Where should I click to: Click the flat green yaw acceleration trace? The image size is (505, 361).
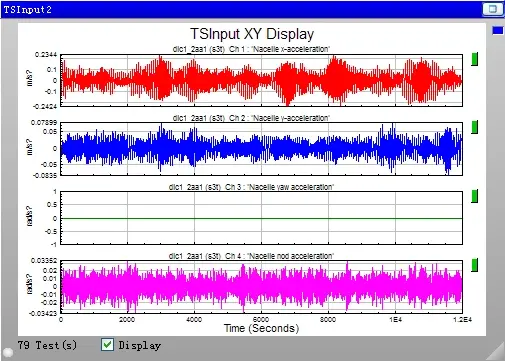coord(261,218)
